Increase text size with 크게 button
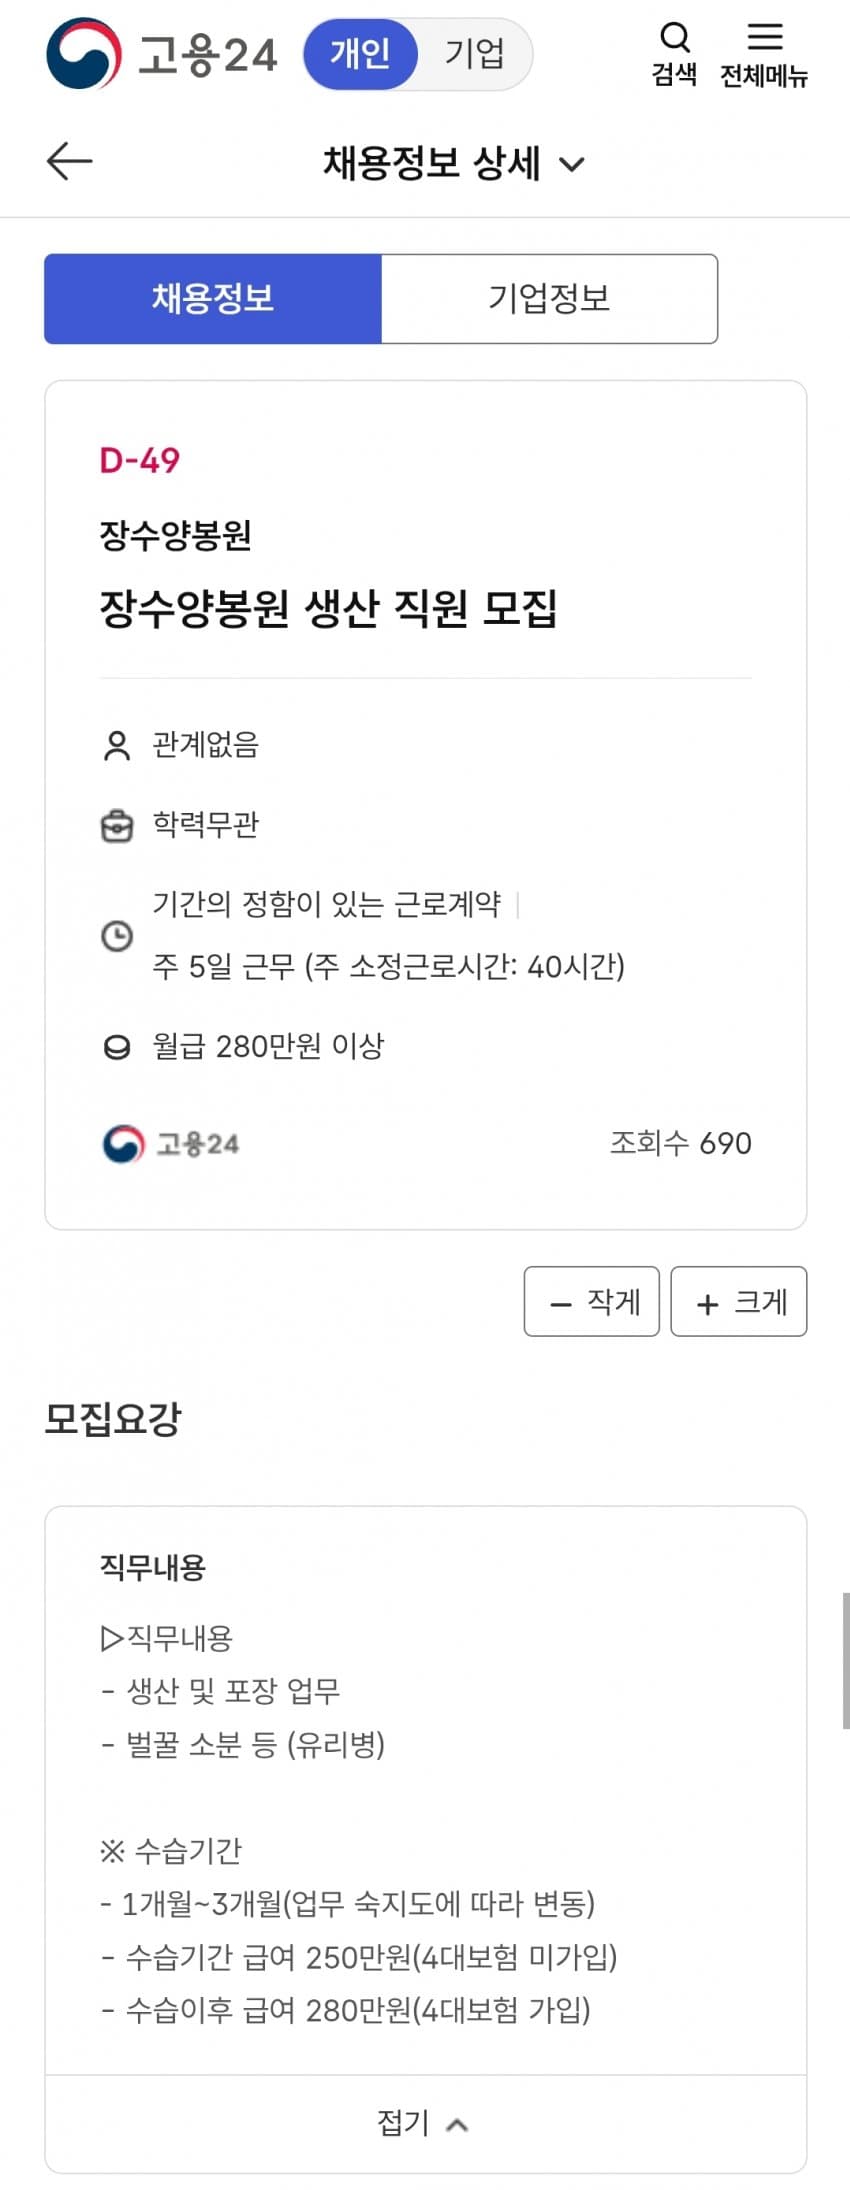The width and height of the screenshot is (850, 2190). click(739, 1301)
